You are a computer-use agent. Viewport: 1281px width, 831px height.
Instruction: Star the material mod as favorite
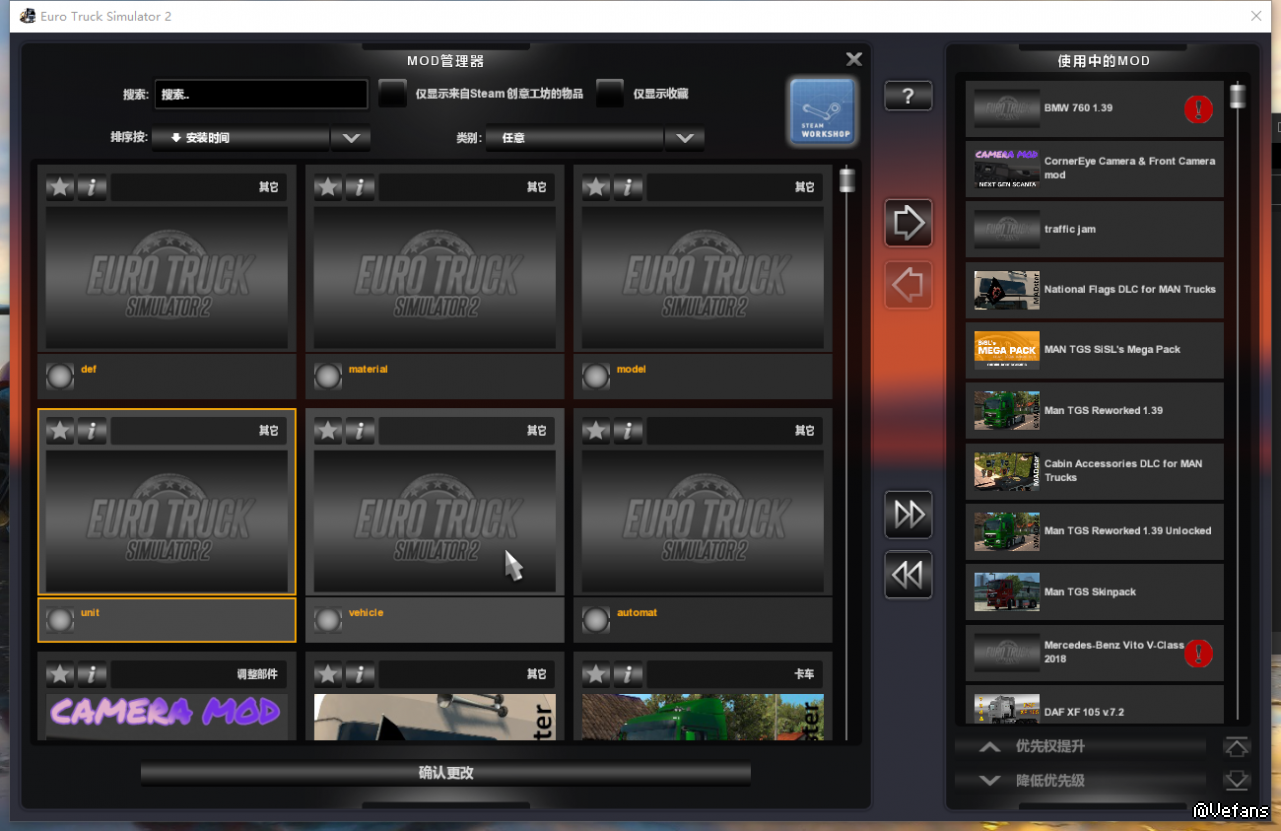pos(328,187)
